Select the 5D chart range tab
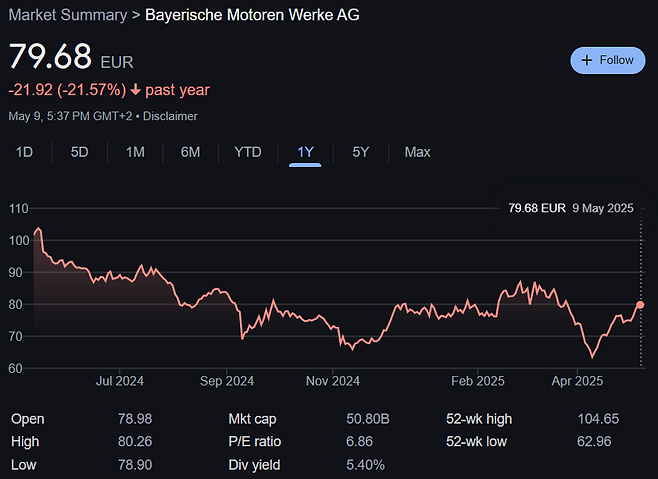The height and width of the screenshot is (479, 658). (80, 152)
